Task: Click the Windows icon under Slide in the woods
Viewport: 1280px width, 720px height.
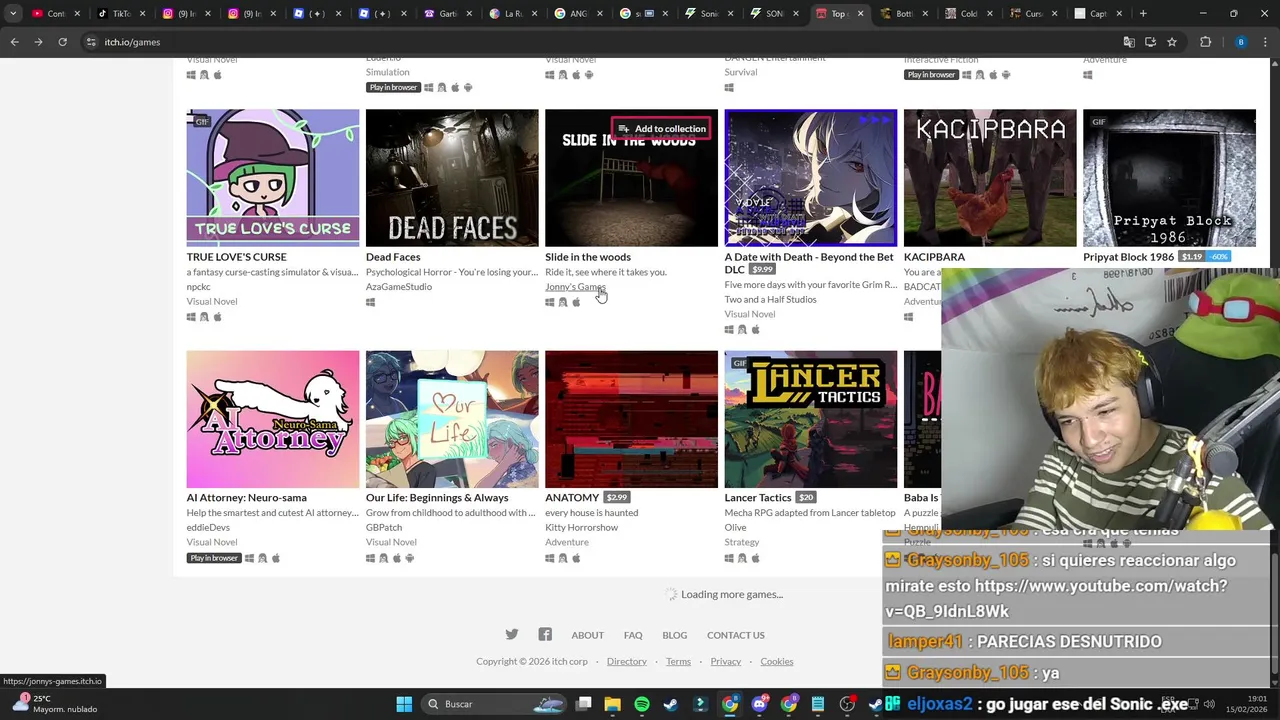Action: click(x=550, y=302)
